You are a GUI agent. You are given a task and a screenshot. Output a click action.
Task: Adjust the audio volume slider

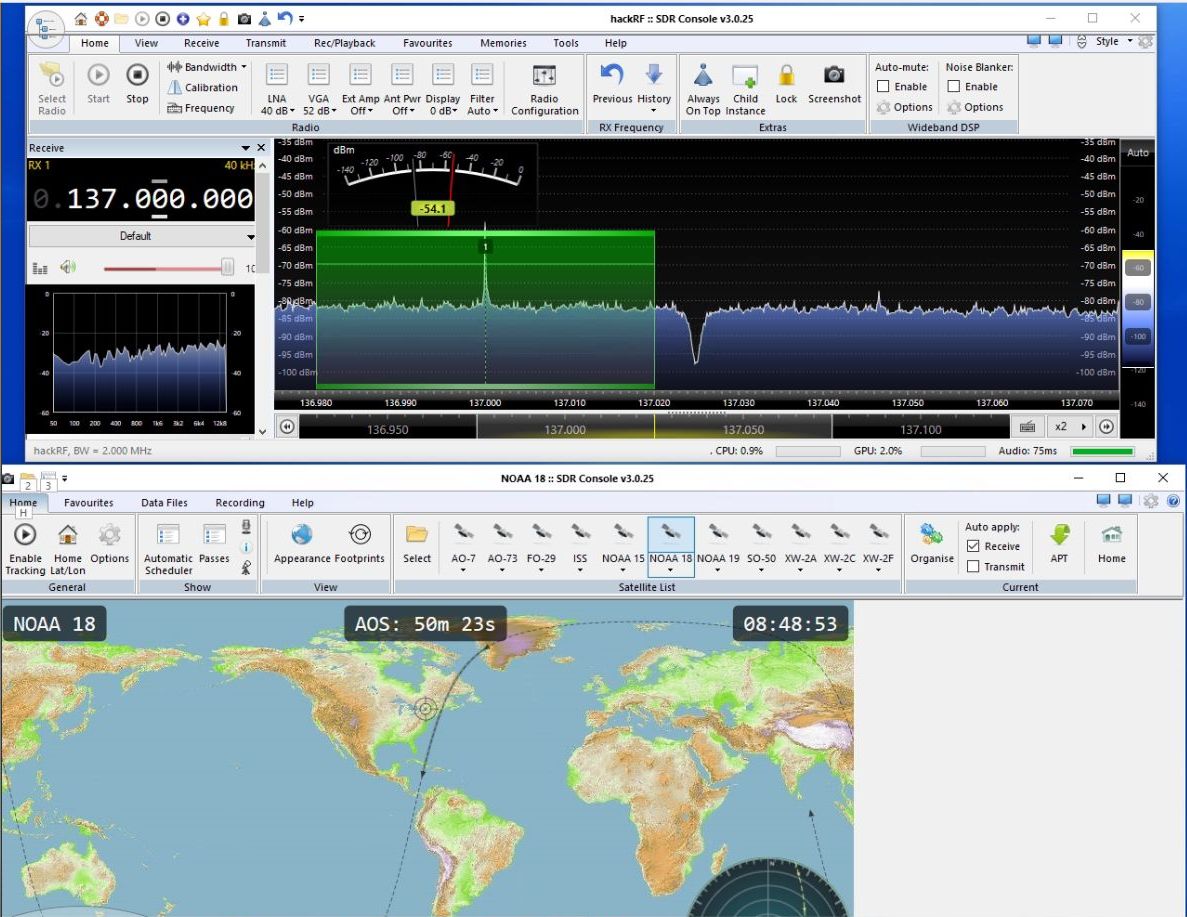pyautogui.click(x=227, y=267)
